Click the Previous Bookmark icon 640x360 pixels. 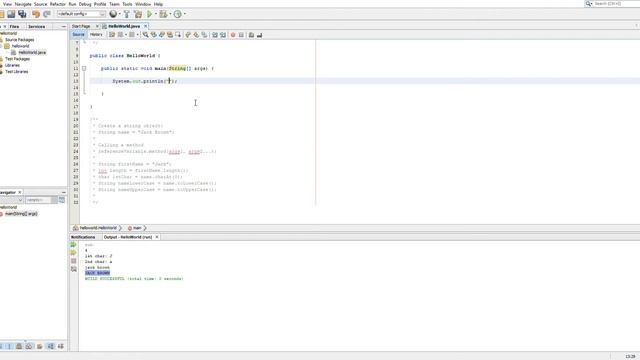click(x=188, y=35)
